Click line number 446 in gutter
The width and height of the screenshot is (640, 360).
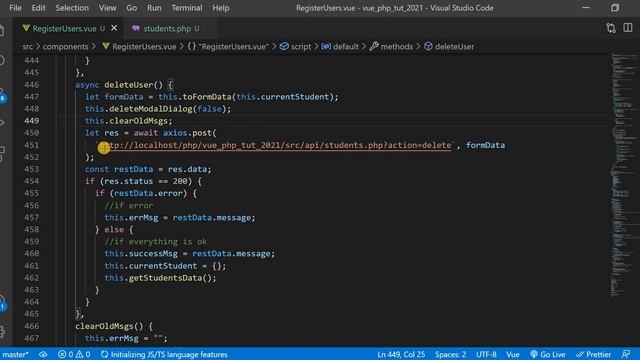[31, 85]
